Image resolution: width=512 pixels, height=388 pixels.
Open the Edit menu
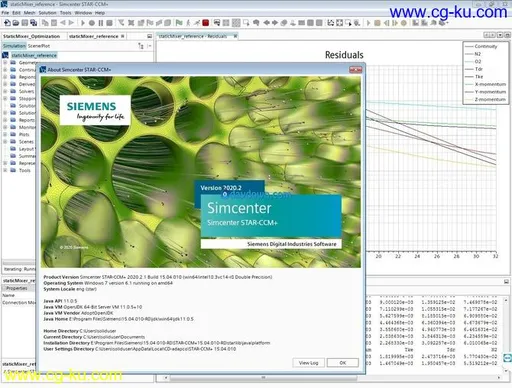[16, 13]
